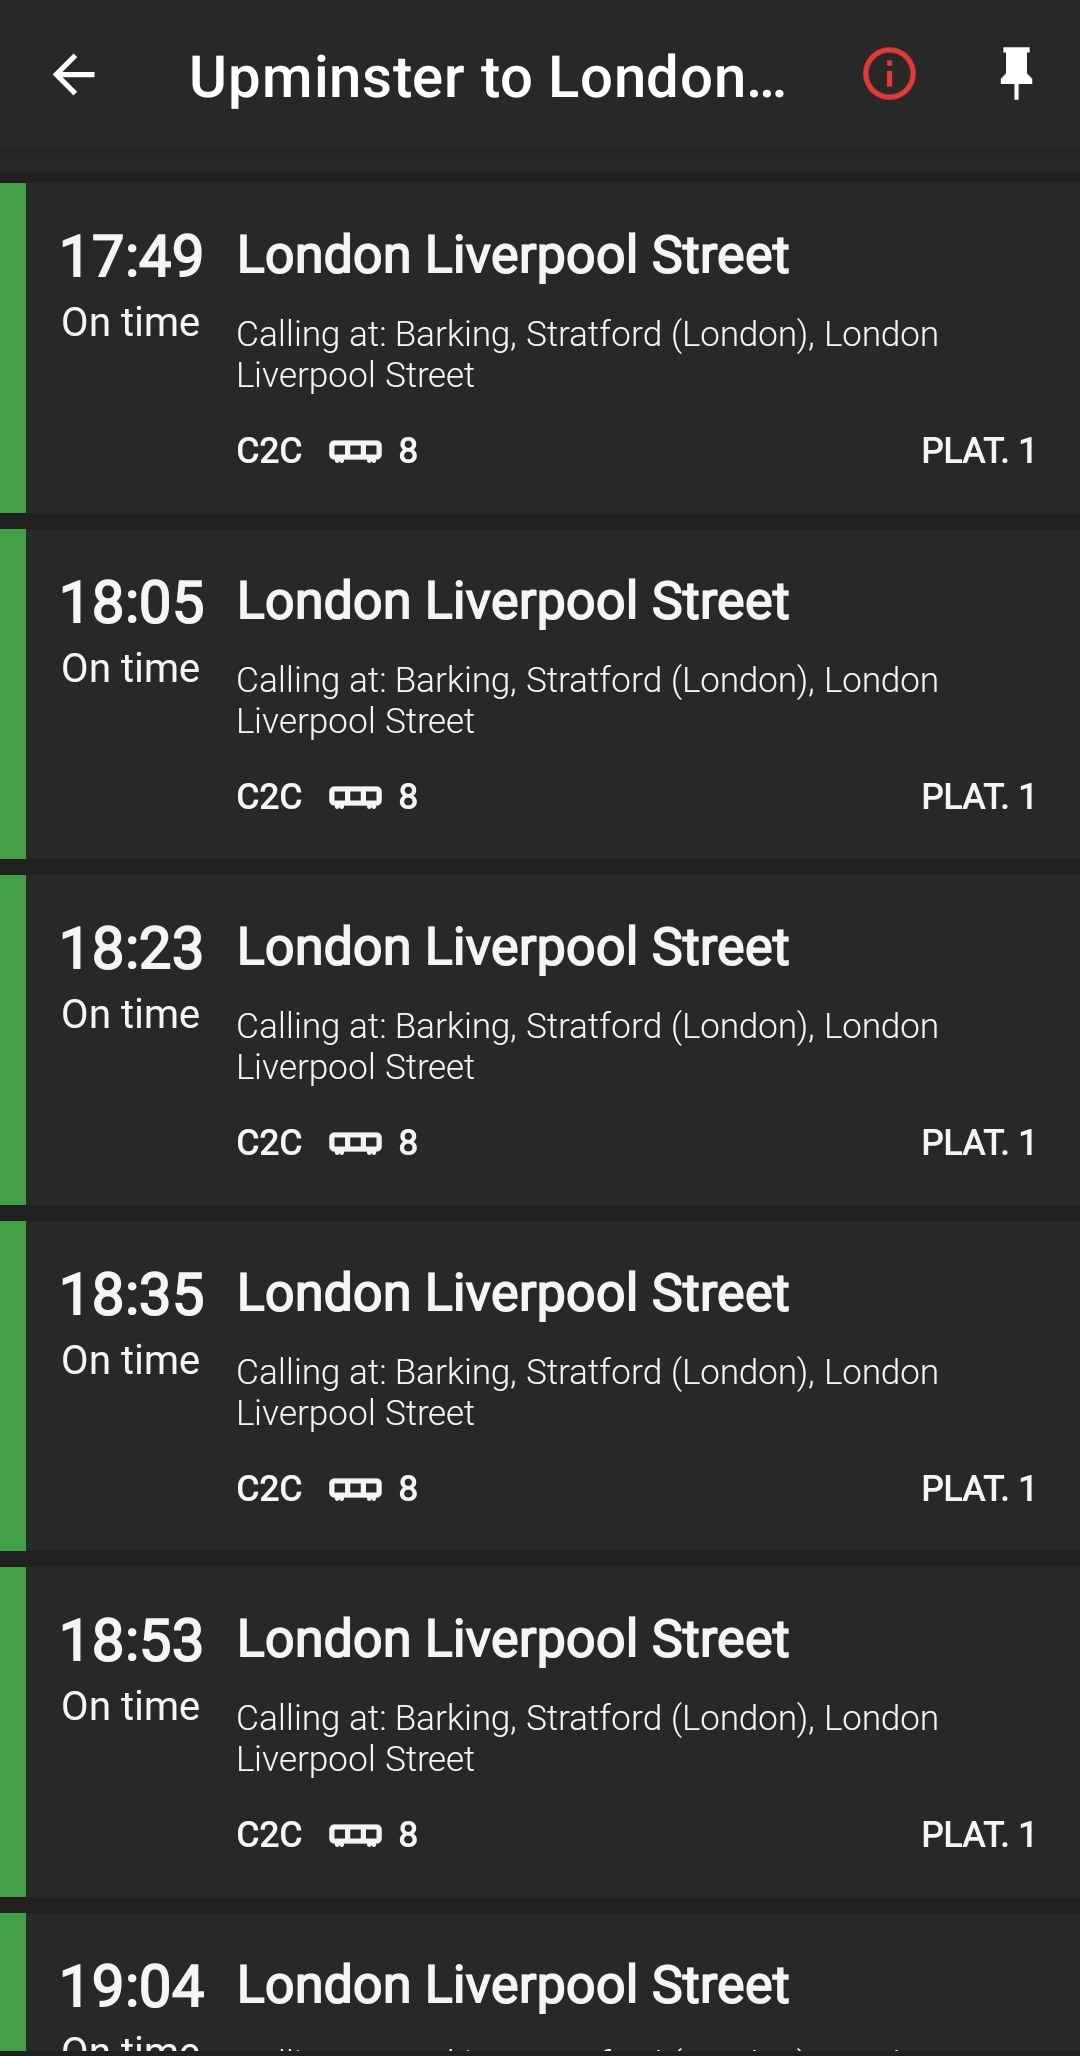Tap carriage icon on the 18:53 train

(356, 1835)
